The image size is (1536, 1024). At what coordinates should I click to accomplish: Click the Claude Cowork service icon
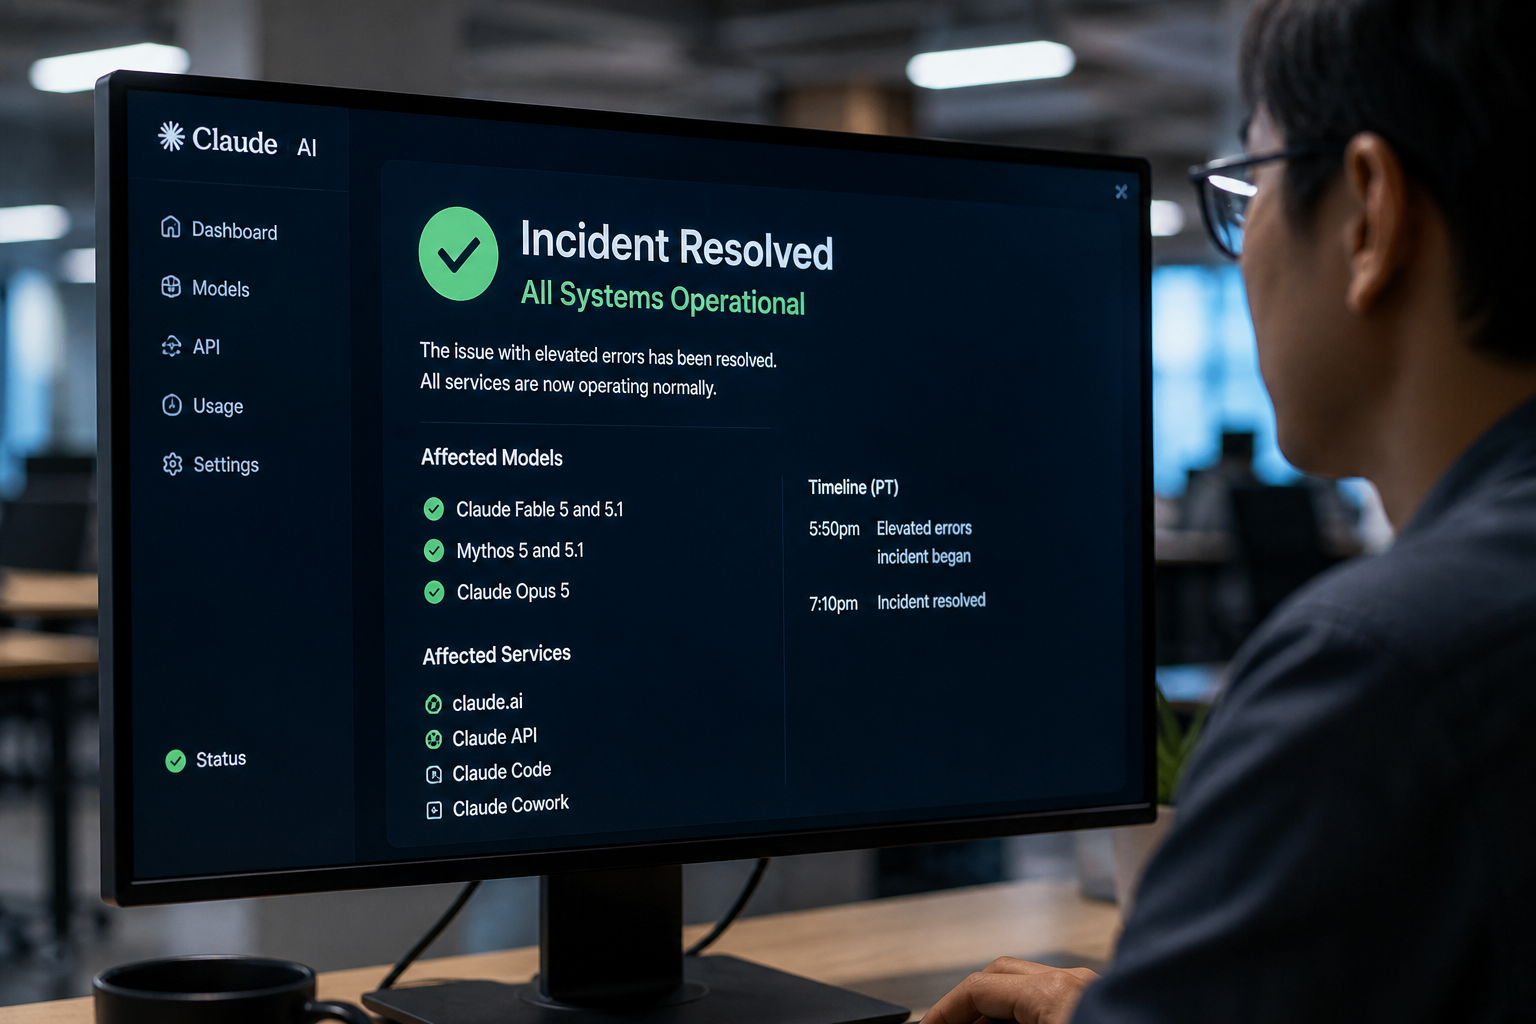coord(434,810)
